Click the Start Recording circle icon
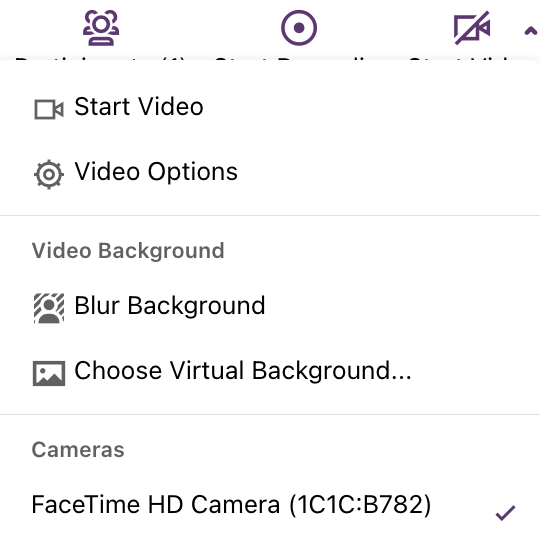Screen dimensions: 540x544 (x=299, y=28)
